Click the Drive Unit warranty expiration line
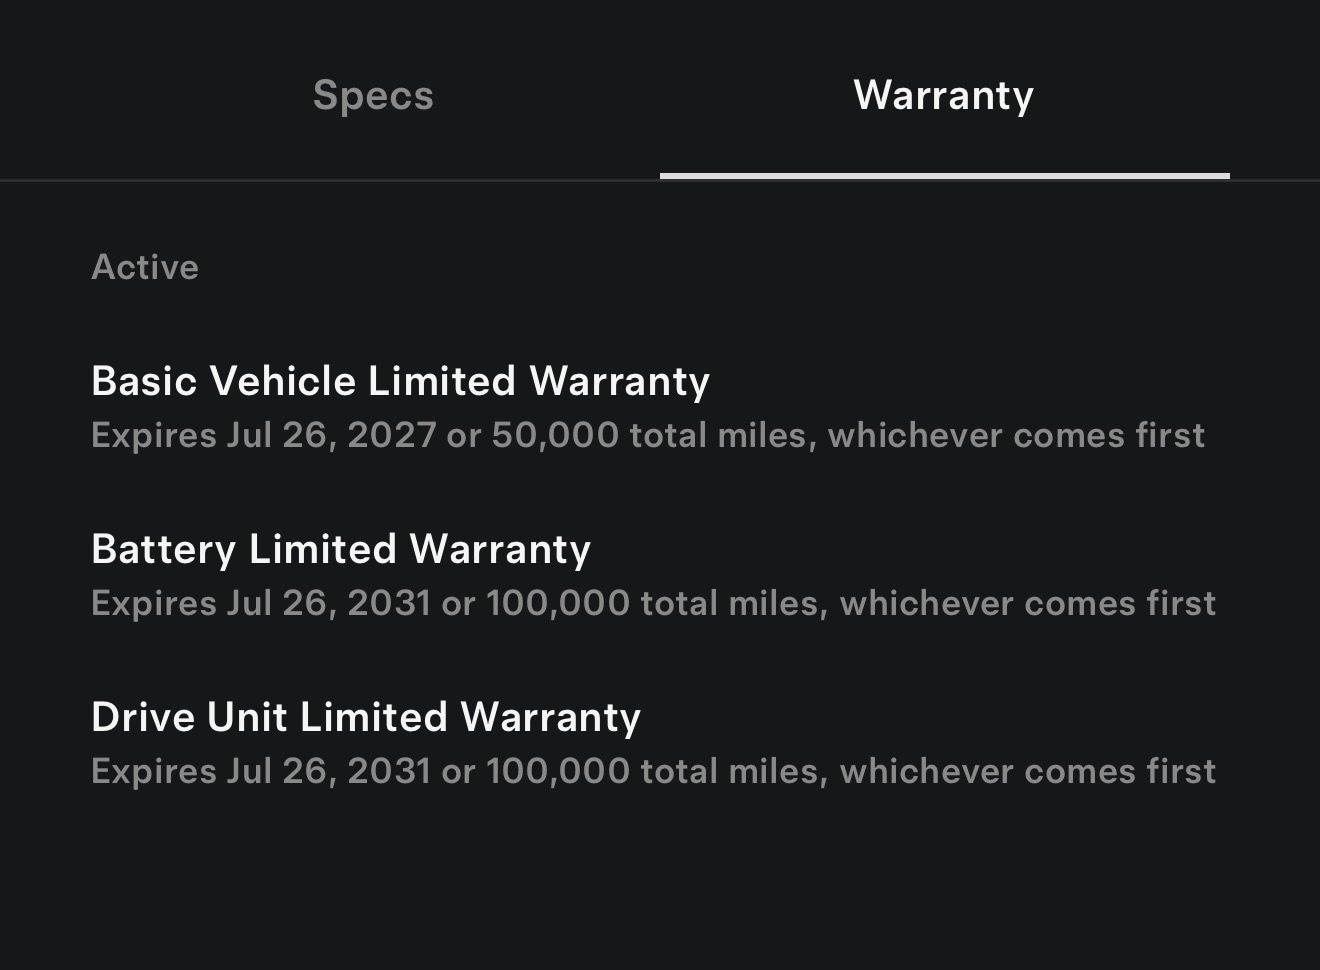The image size is (1320, 970). [x=653, y=771]
